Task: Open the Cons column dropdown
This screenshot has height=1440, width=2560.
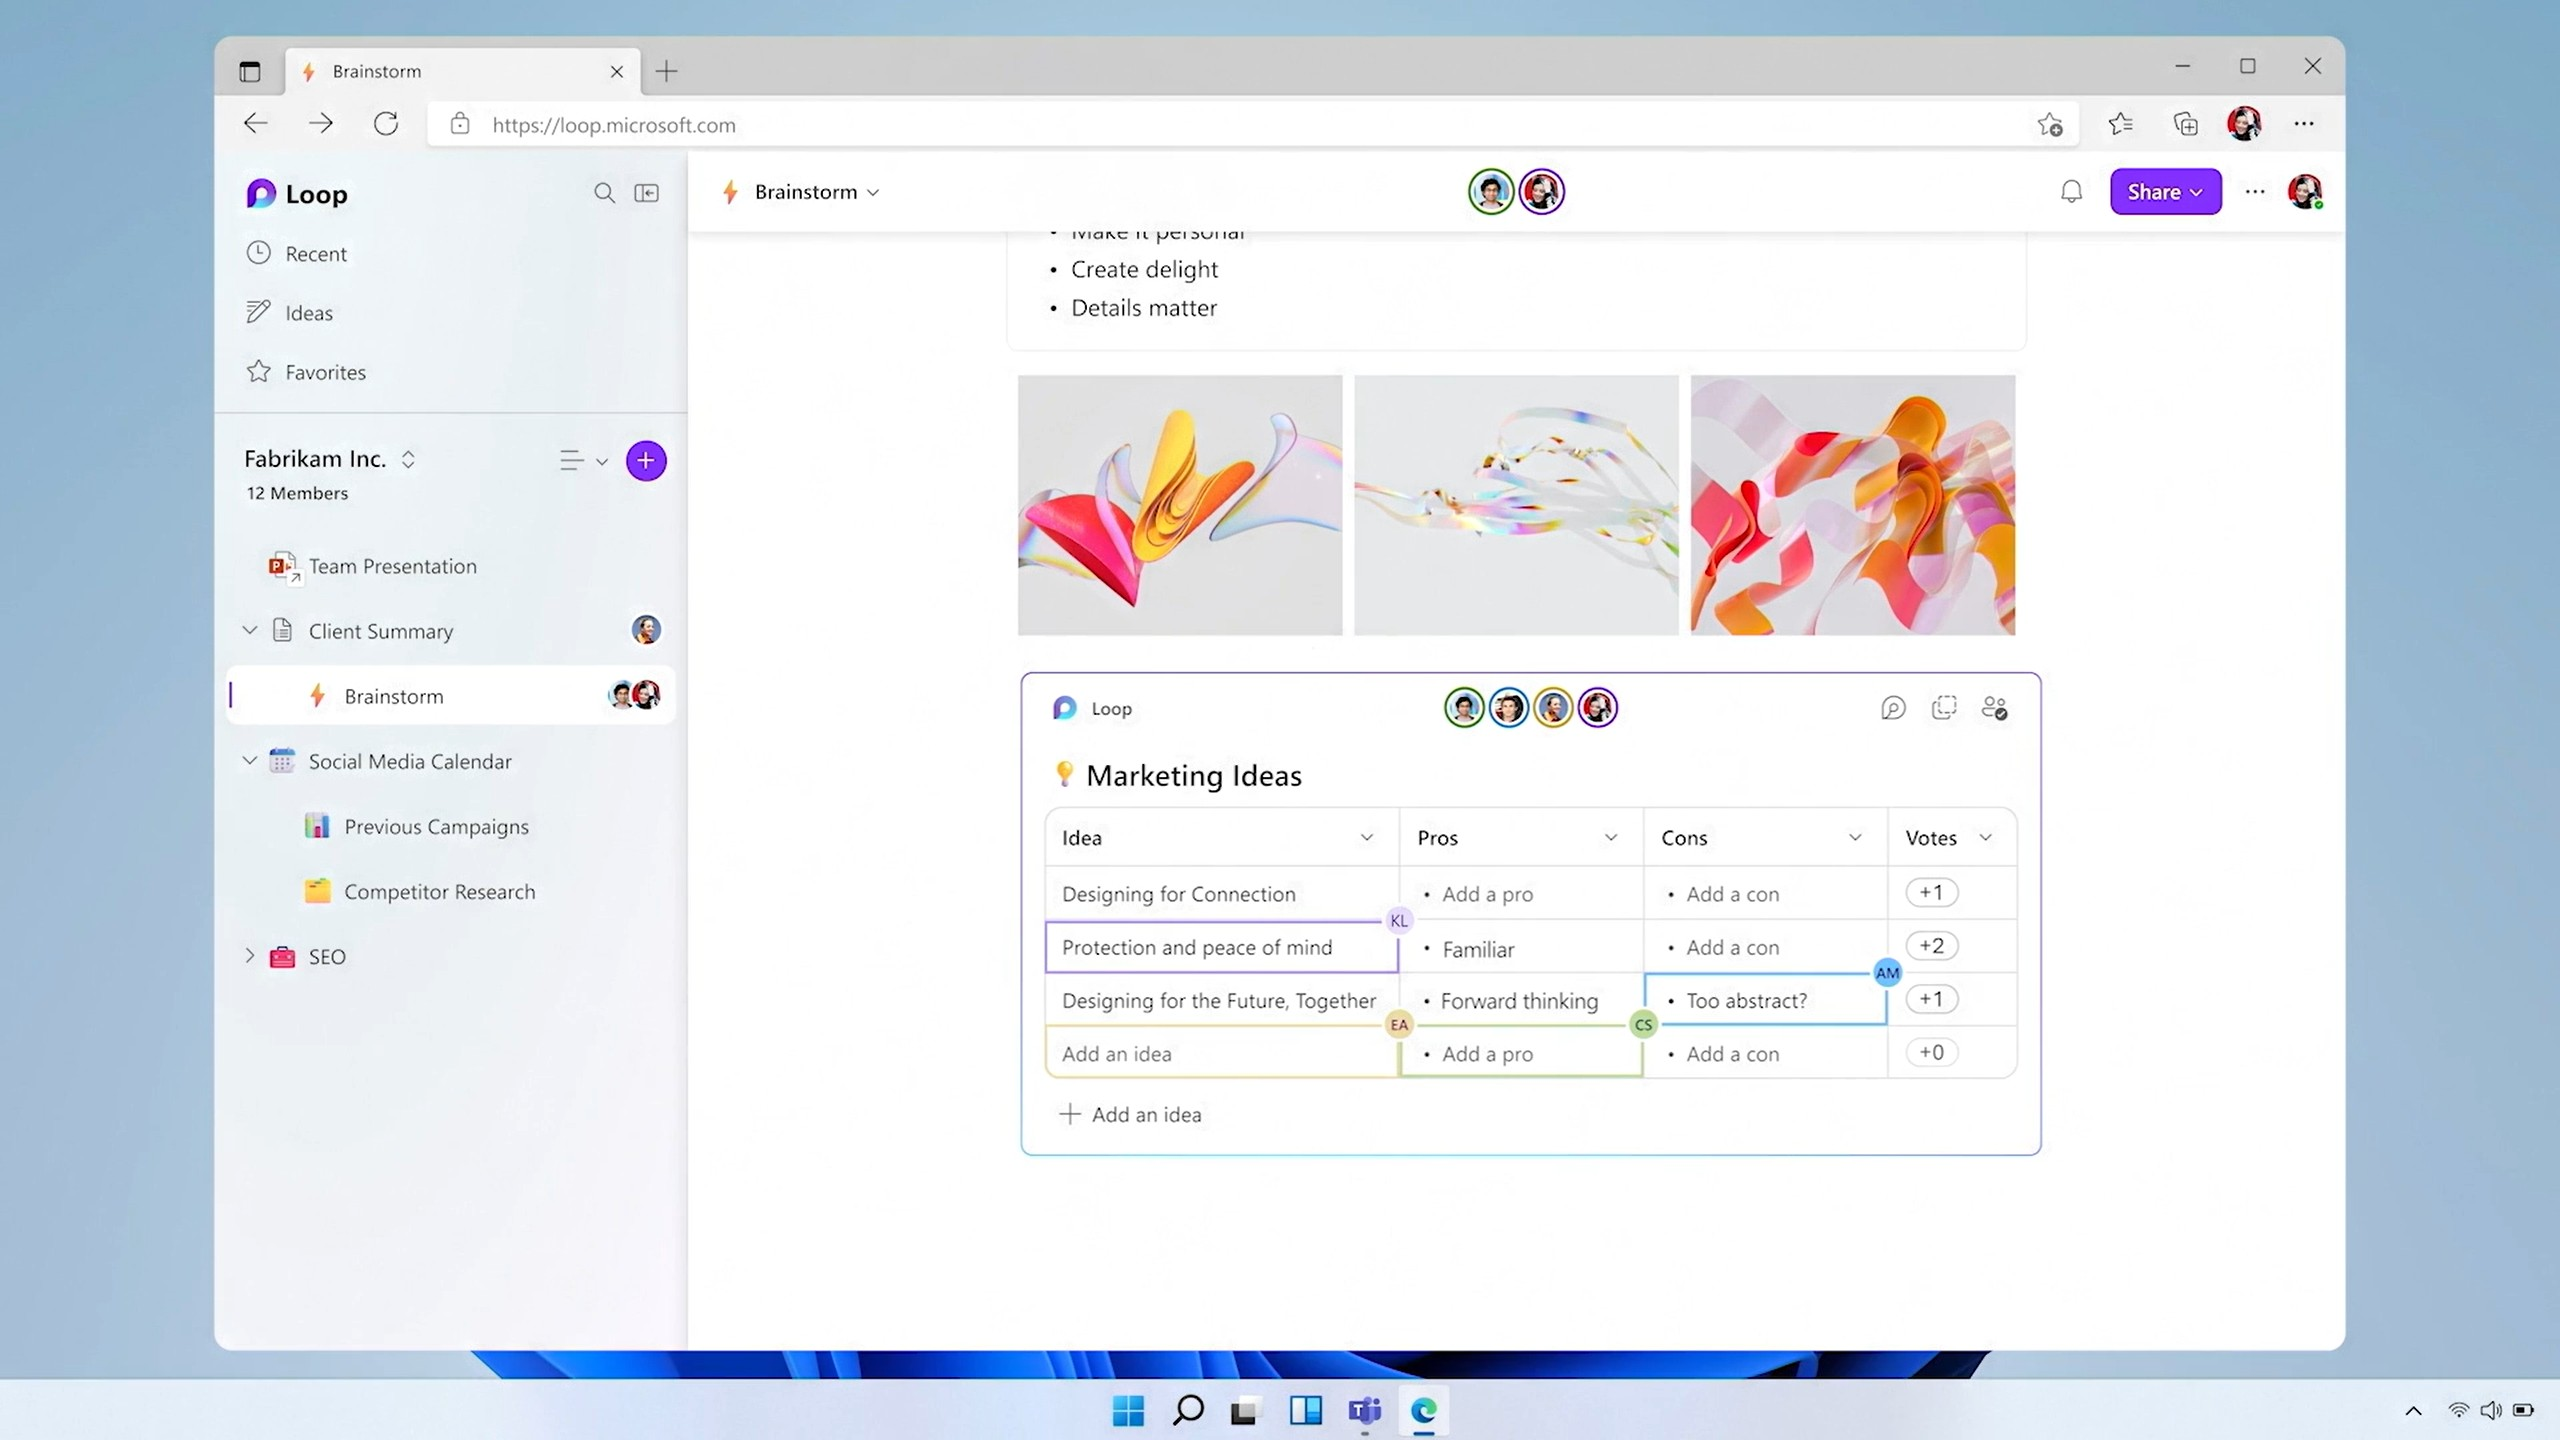Action: [x=1854, y=838]
